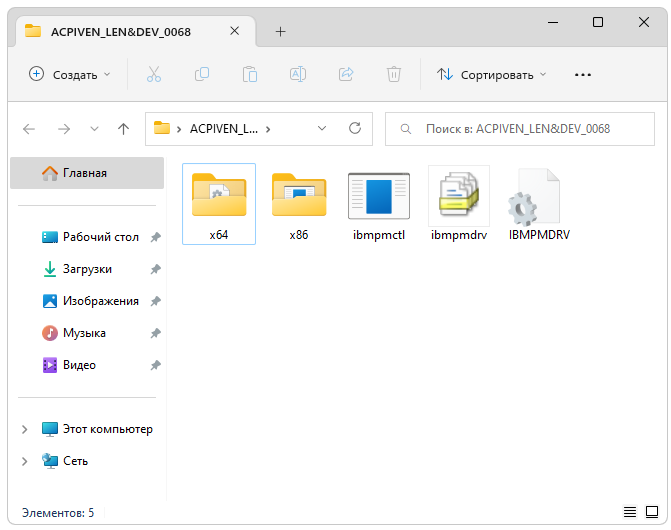The image size is (671, 530).
Task: Click chevron before ACPIVEN_L... breadcrumb
Action: (x=179, y=129)
